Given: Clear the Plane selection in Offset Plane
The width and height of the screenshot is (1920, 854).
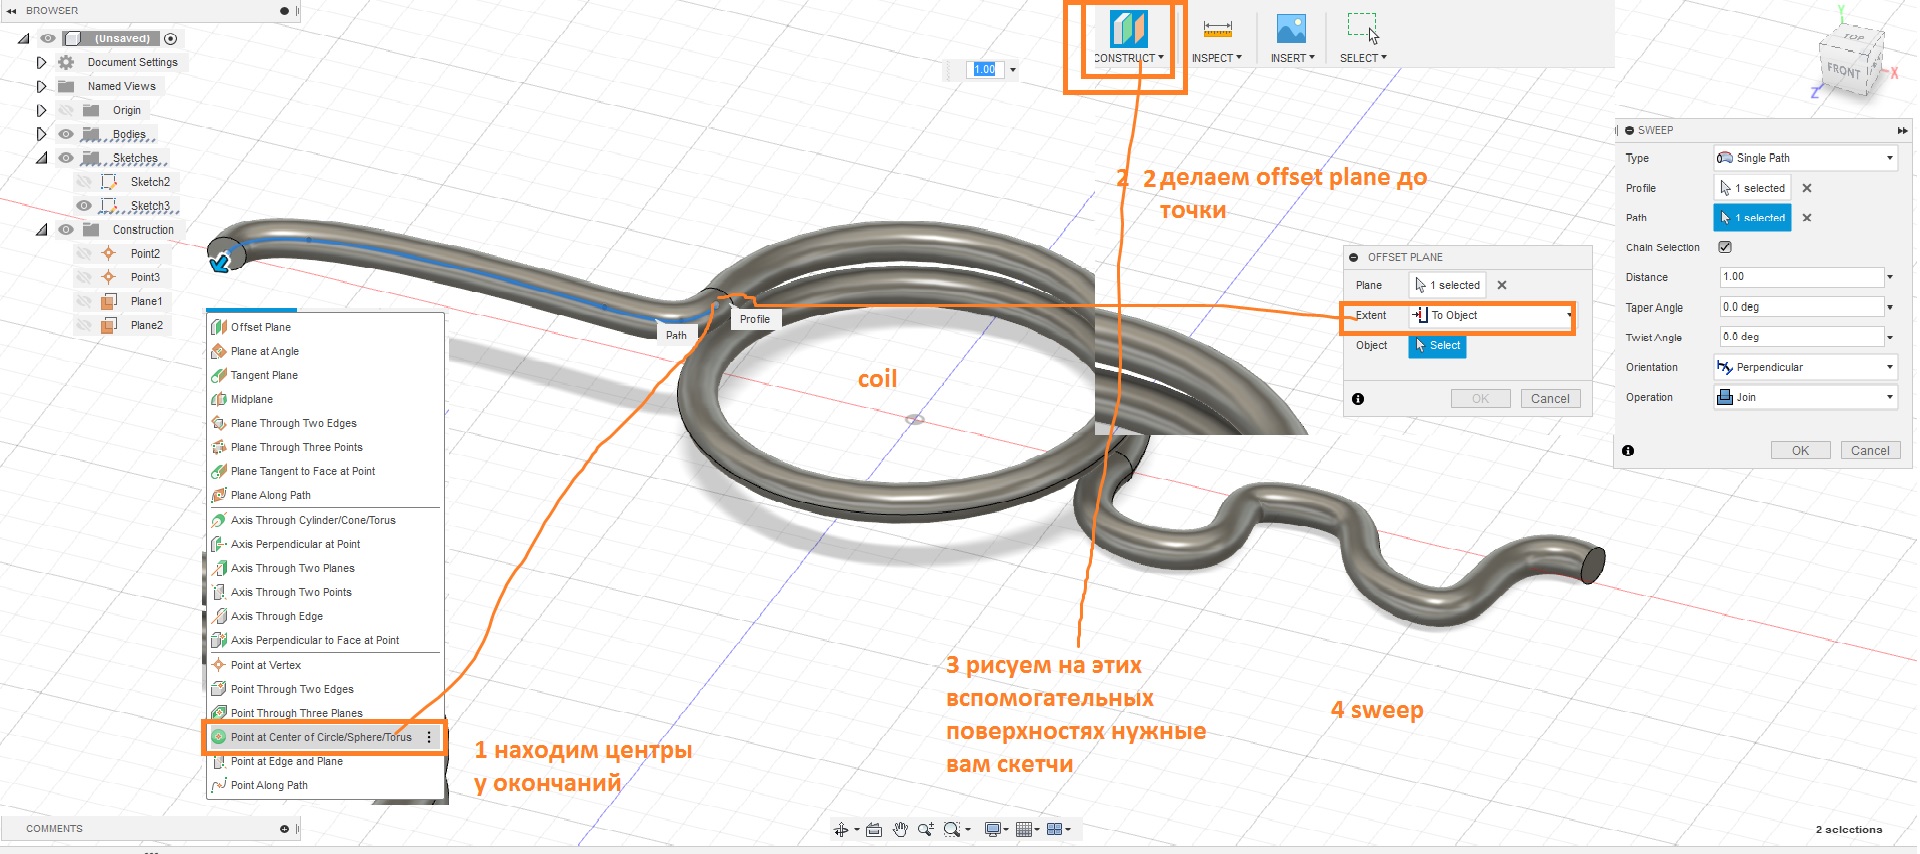Looking at the screenshot, I should (x=1502, y=285).
